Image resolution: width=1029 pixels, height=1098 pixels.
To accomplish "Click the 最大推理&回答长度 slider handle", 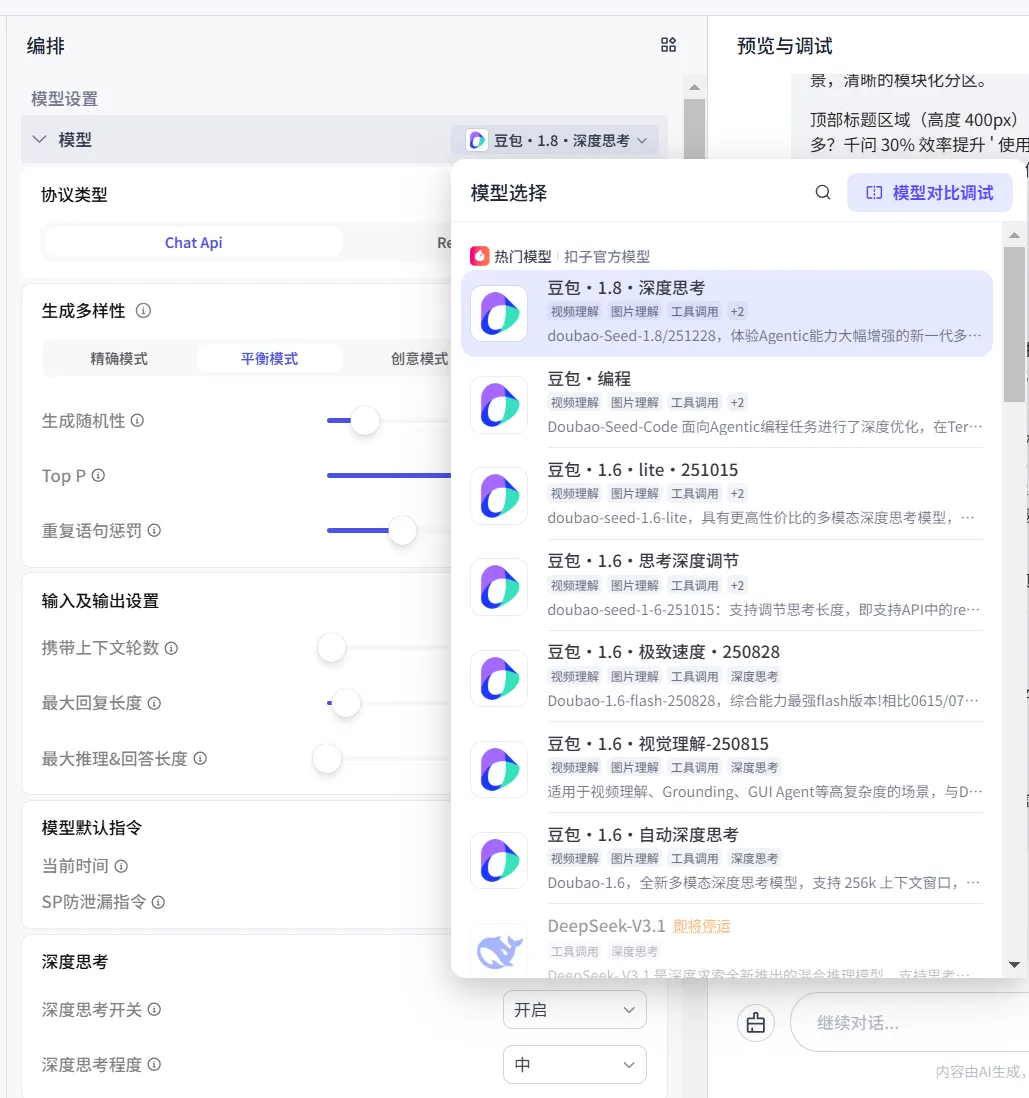I will coord(326,758).
